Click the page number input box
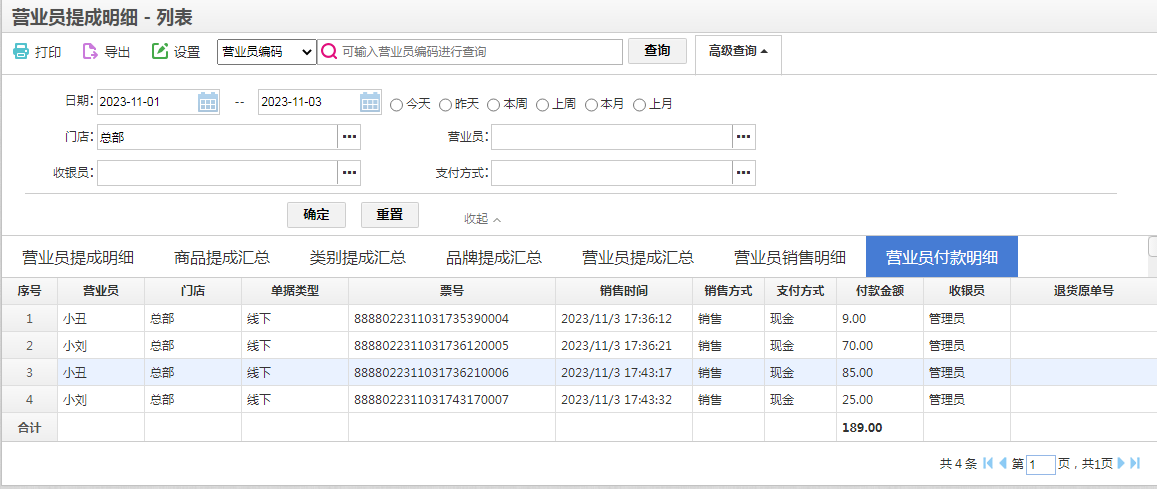This screenshot has height=489, width=1157. [1040, 465]
